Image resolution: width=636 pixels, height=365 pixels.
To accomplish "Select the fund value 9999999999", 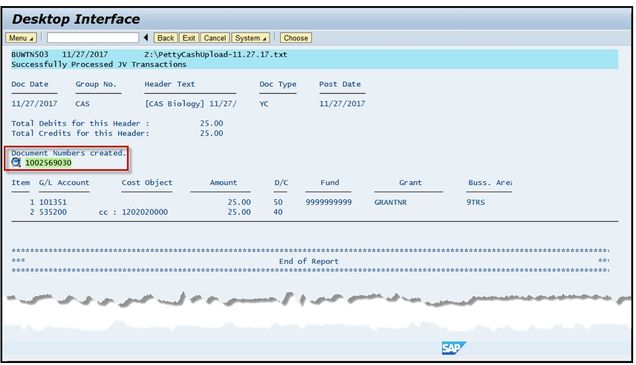I will [329, 202].
